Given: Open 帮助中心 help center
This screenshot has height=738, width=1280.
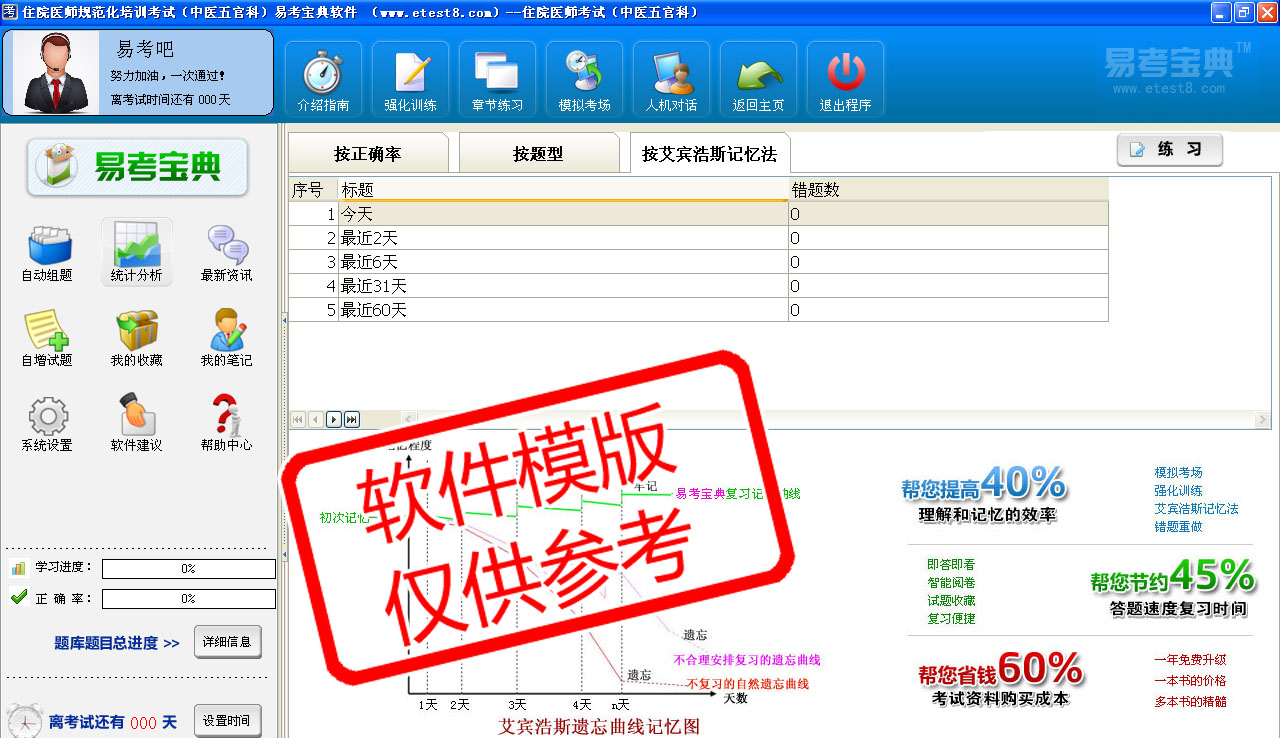Looking at the screenshot, I should (x=226, y=422).
